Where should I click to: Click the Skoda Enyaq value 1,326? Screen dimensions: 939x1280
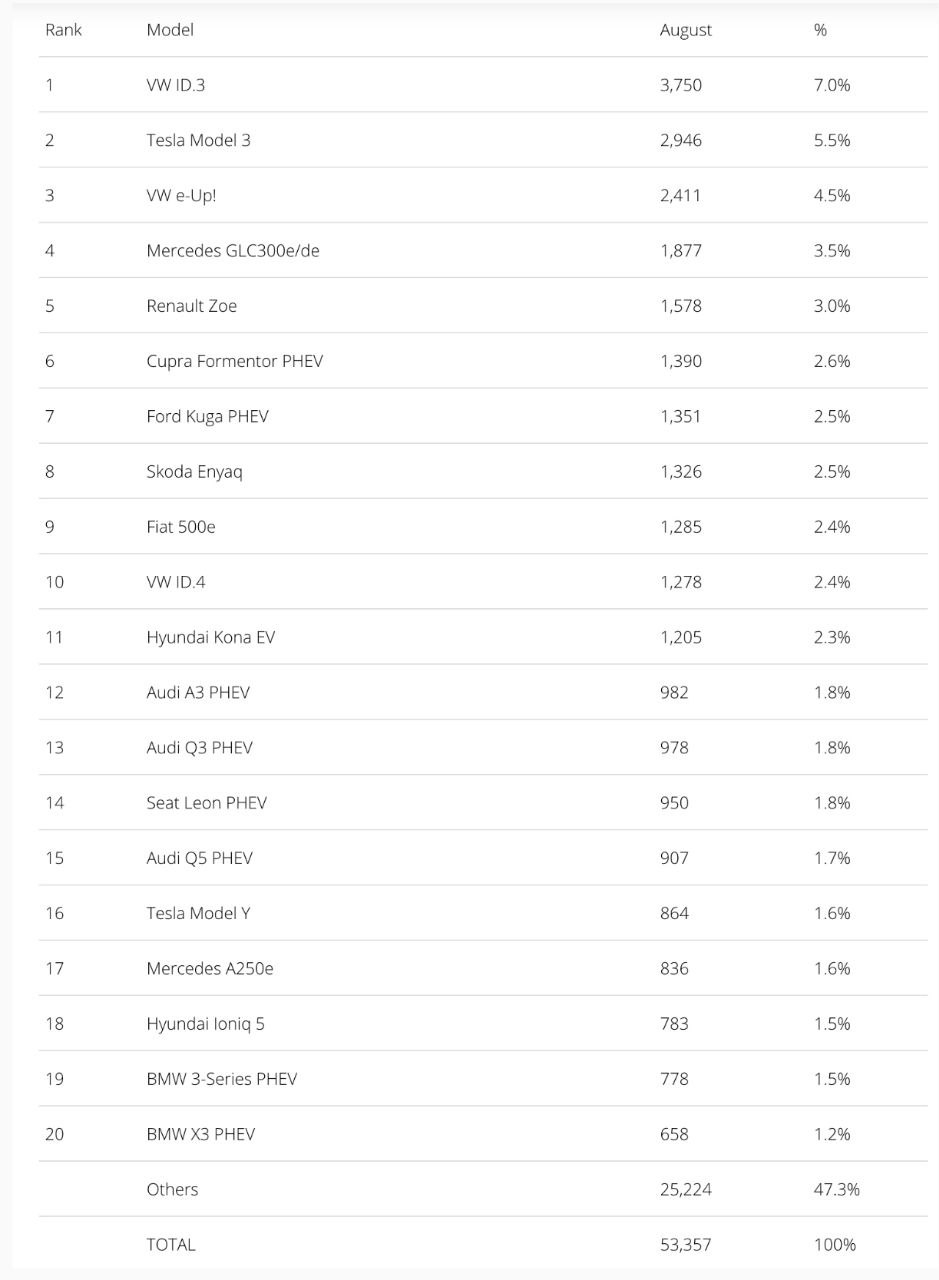coord(681,471)
